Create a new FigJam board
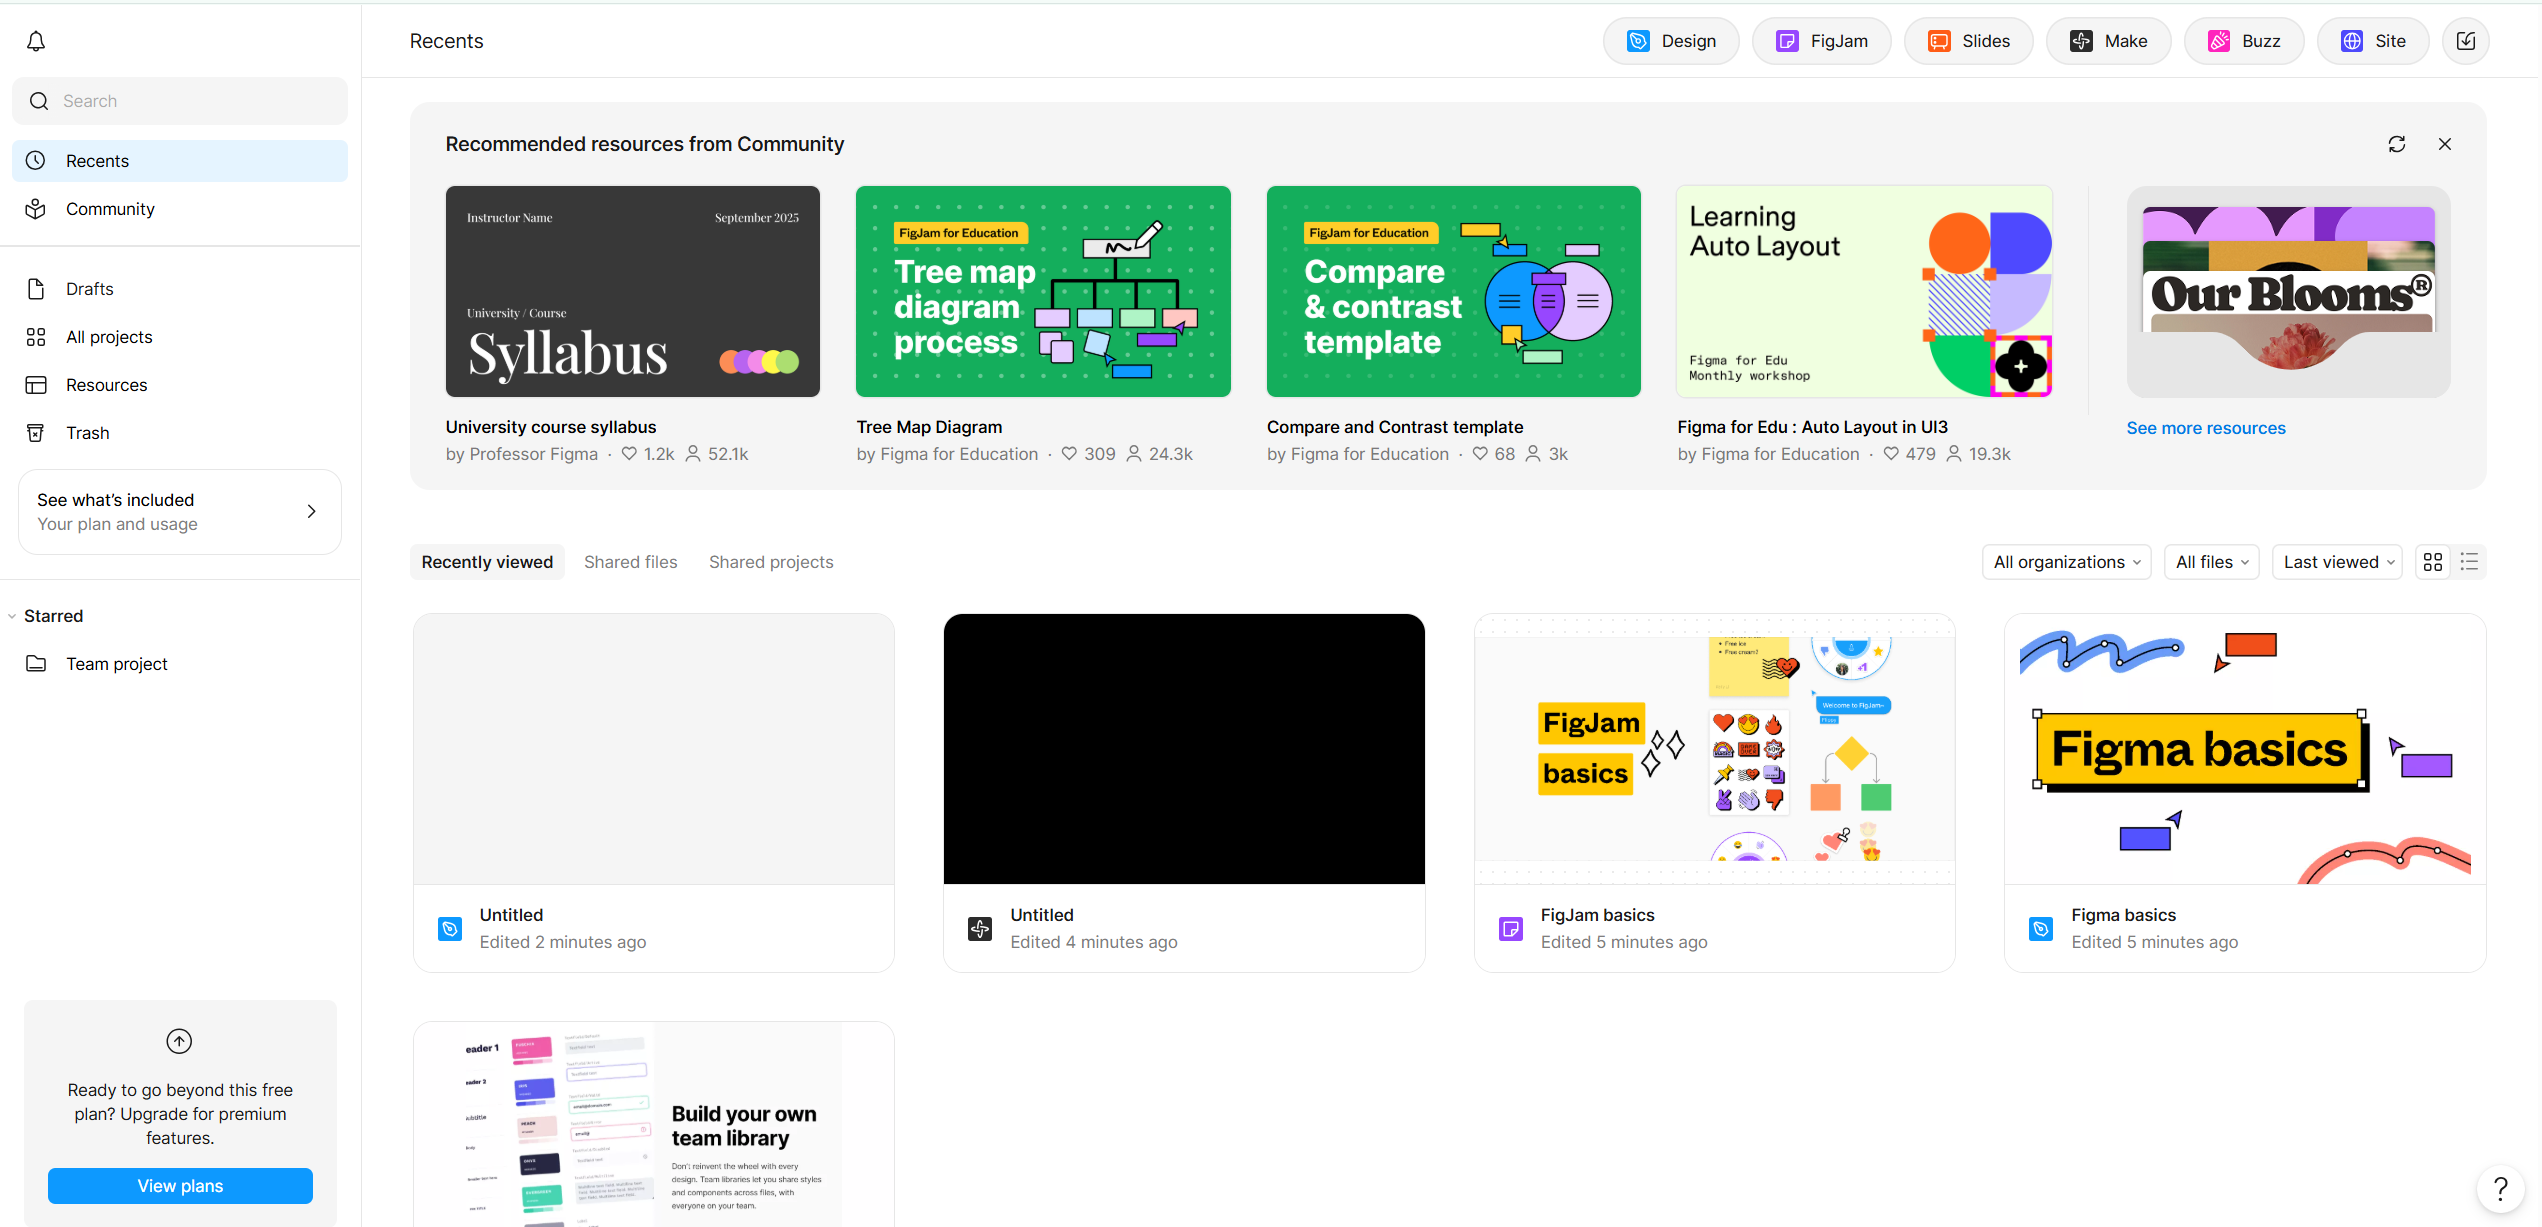The image size is (2542, 1227). coord(1822,41)
